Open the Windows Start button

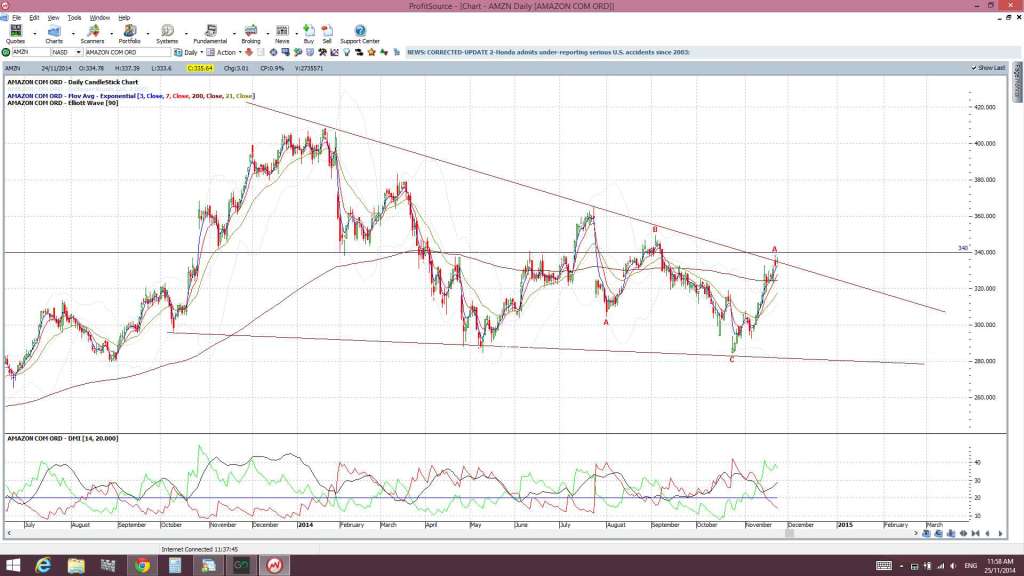(13, 566)
